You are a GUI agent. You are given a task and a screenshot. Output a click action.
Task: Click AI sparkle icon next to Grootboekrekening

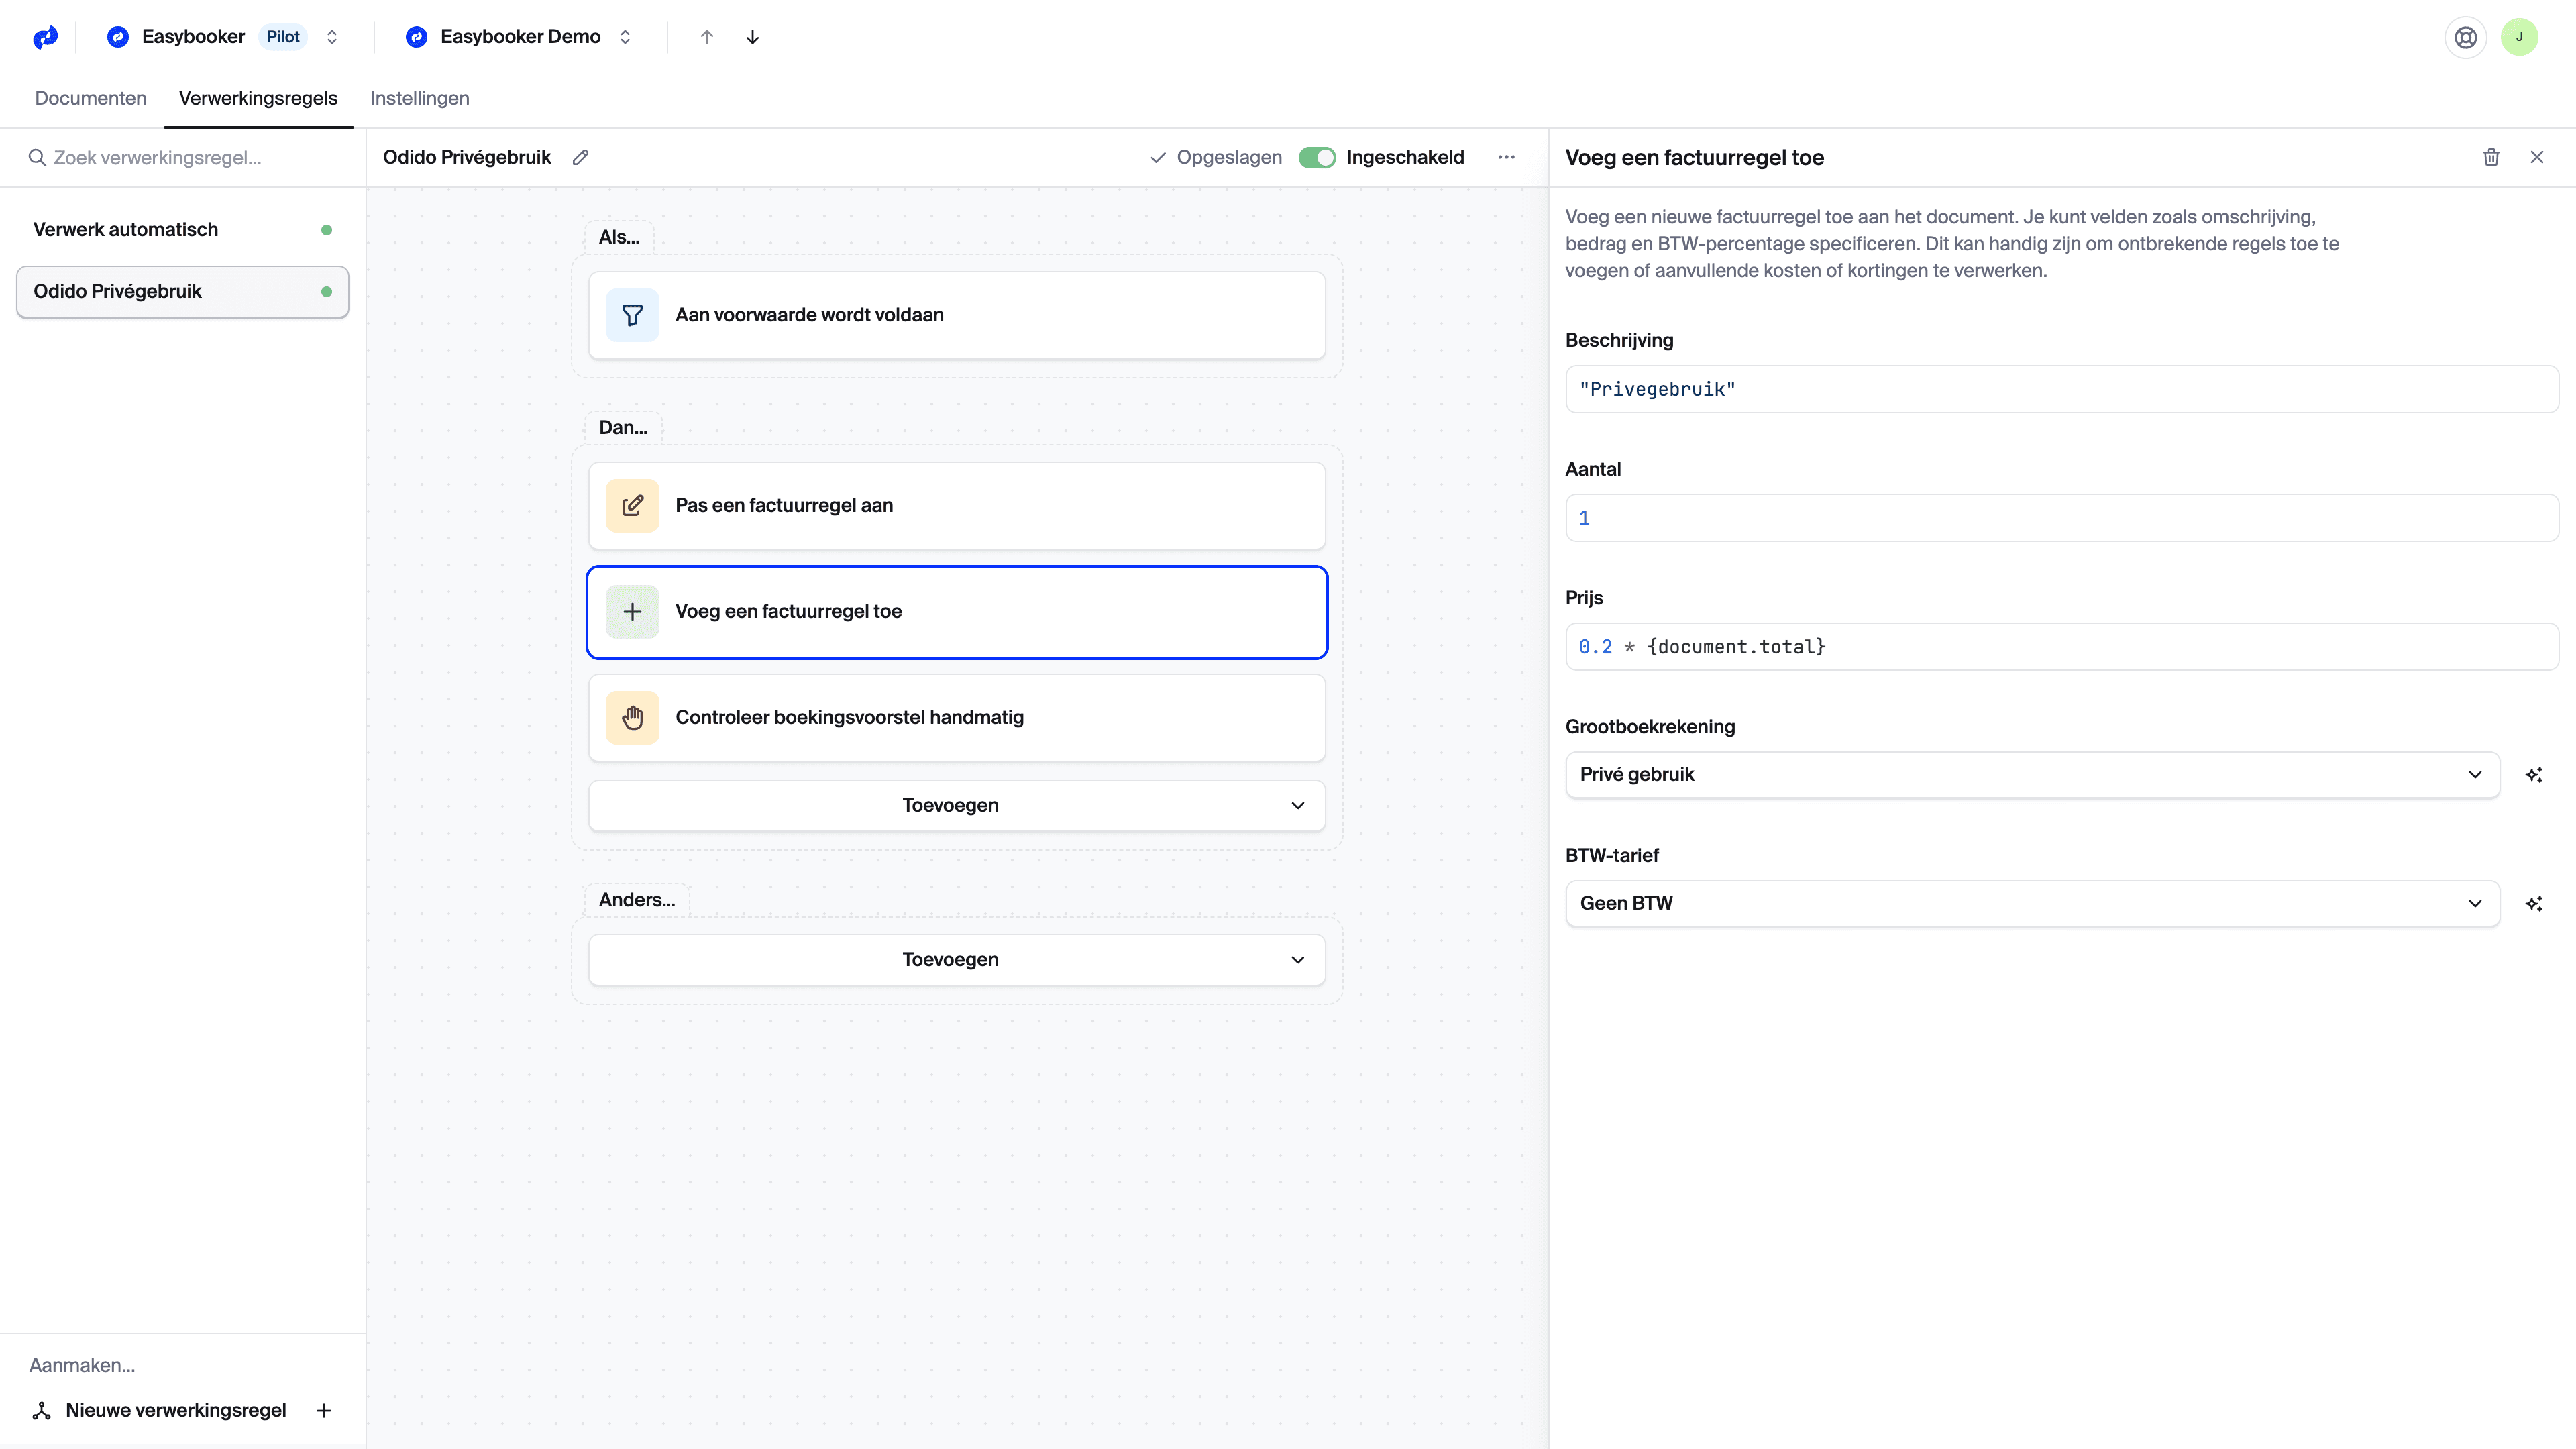pos(2533,775)
